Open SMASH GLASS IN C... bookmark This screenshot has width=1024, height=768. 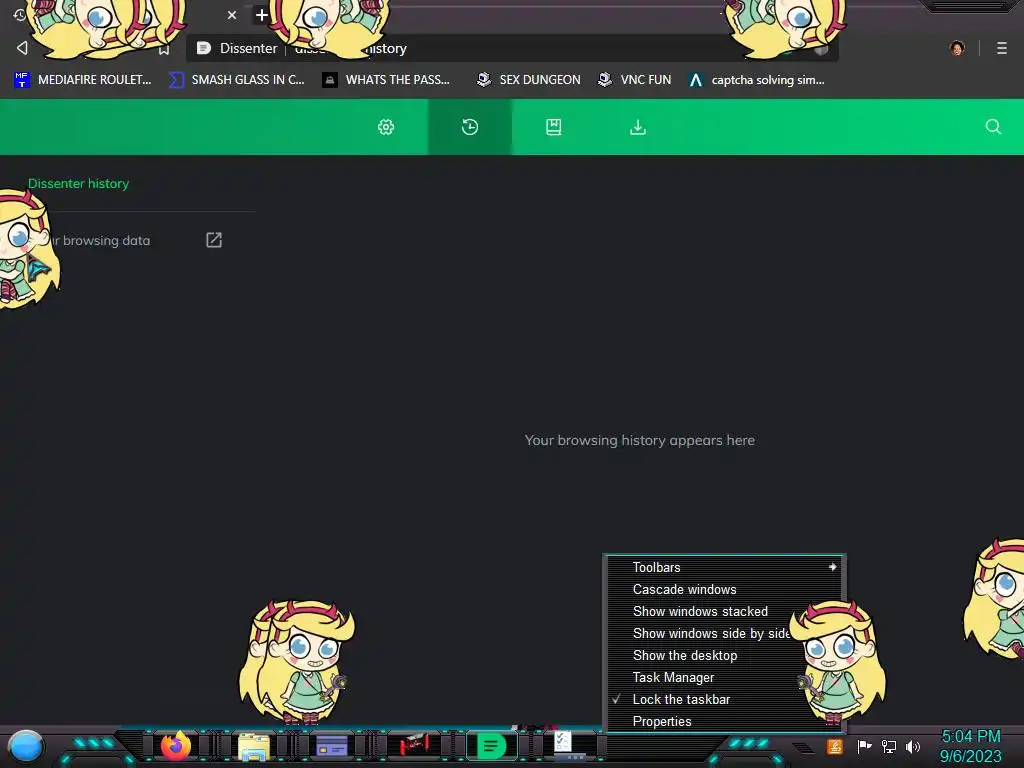pos(236,80)
